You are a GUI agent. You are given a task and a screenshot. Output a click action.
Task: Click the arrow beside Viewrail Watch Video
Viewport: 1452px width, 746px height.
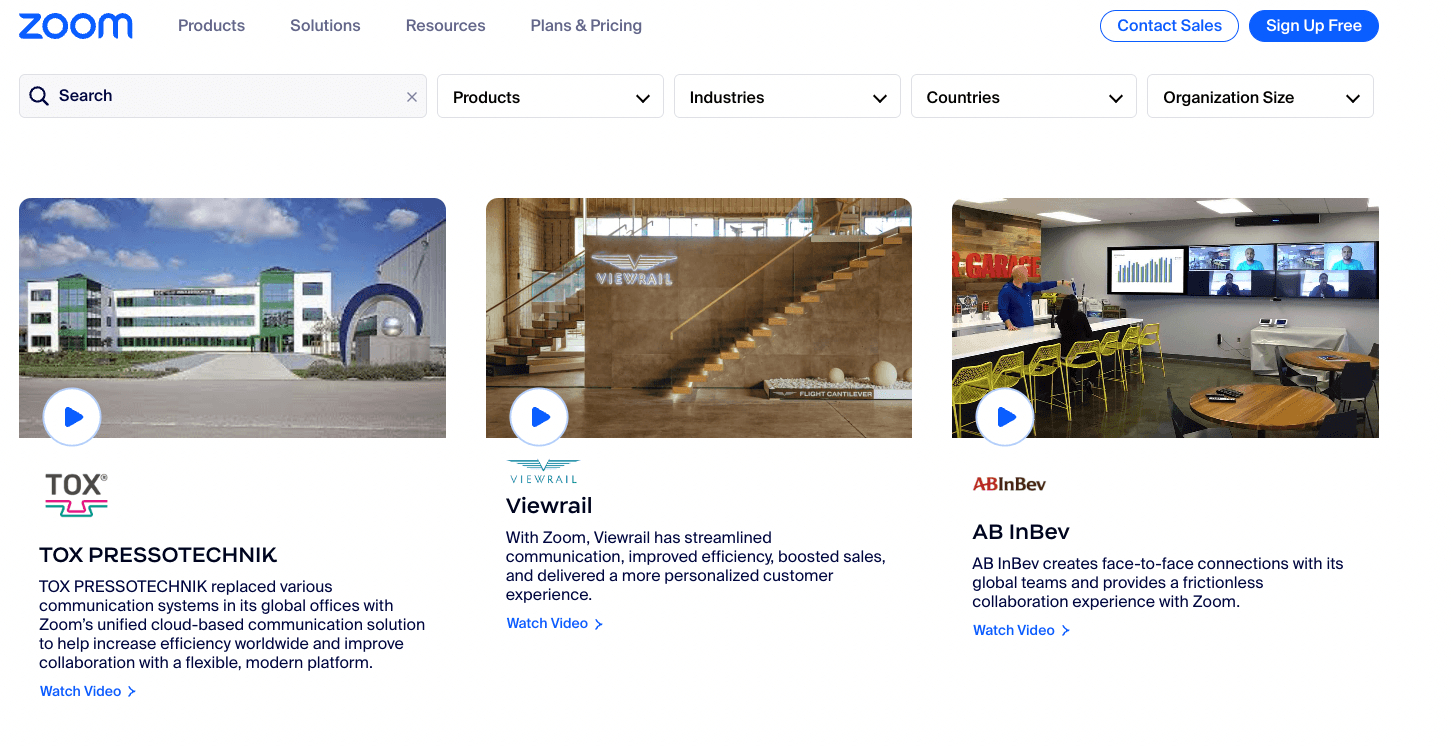point(598,624)
